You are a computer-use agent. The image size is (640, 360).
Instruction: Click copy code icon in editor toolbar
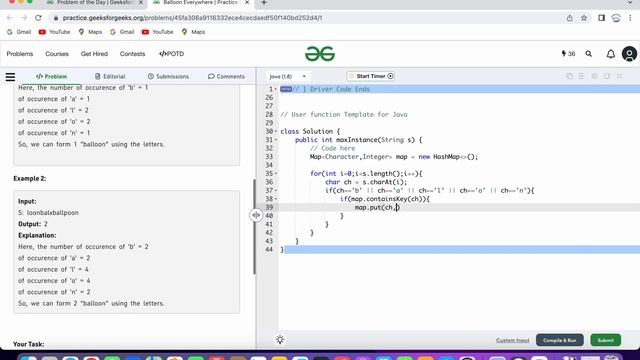click(569, 76)
